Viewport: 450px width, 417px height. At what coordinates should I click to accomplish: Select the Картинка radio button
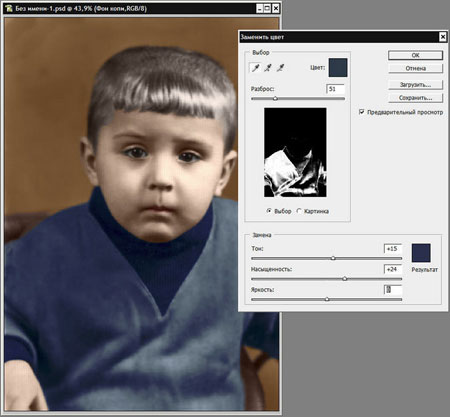pyautogui.click(x=299, y=211)
